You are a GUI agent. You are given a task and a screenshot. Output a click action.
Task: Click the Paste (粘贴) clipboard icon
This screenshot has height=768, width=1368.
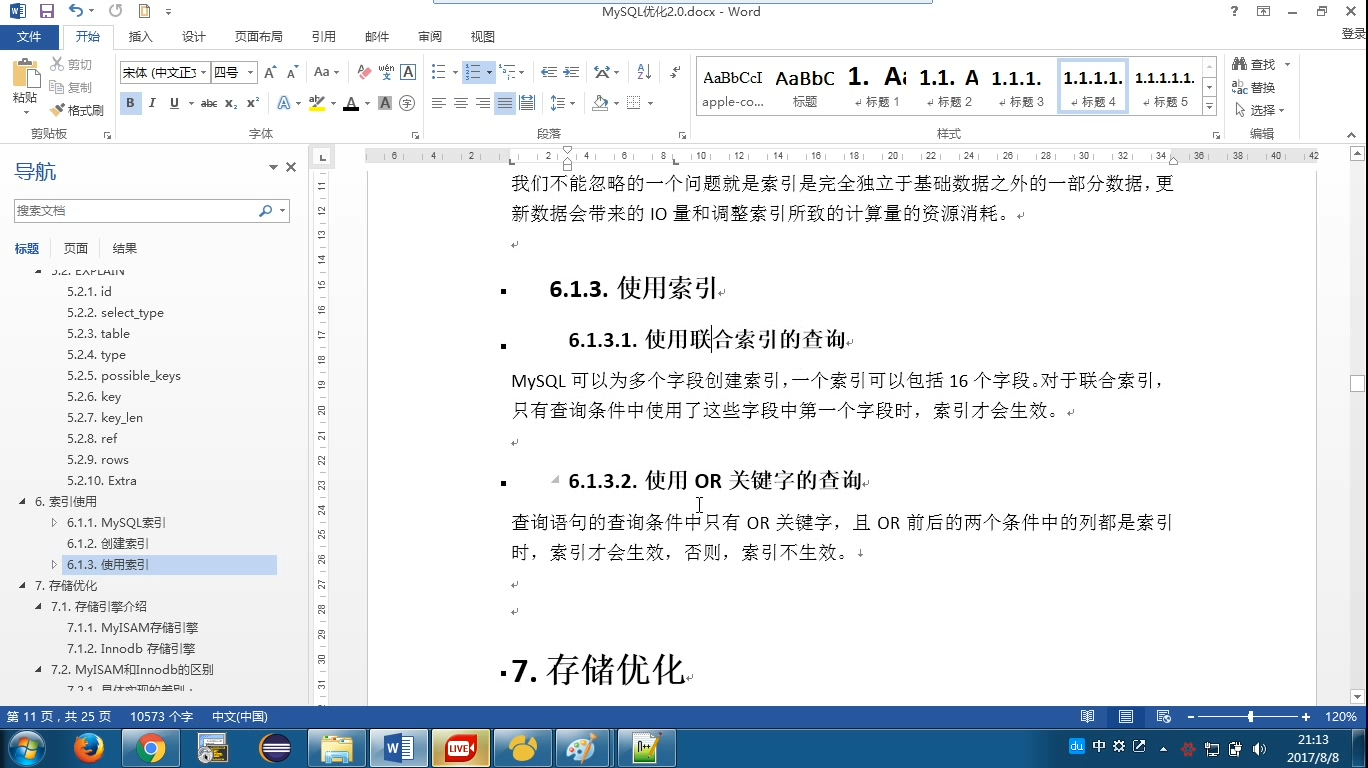[x=25, y=74]
